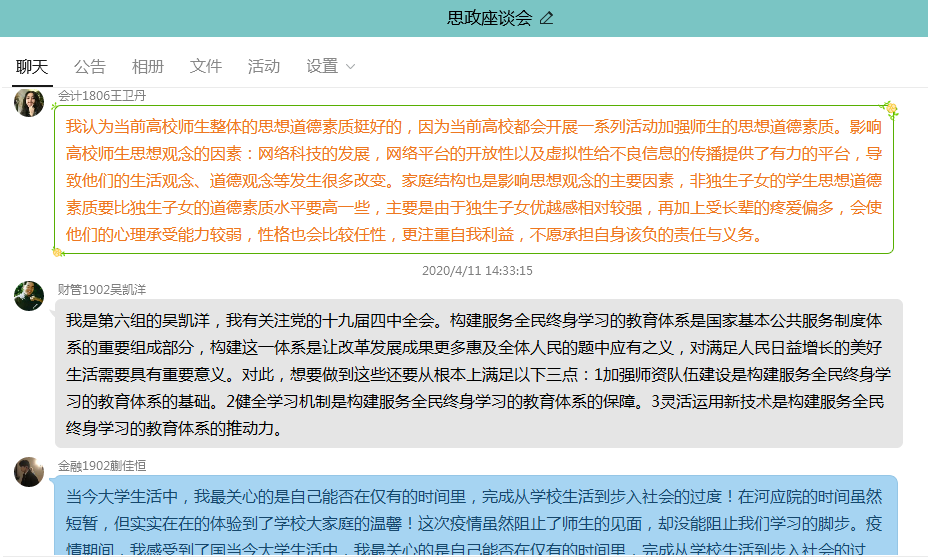Go to the 相册 tab
928x558 pixels.
click(x=148, y=66)
